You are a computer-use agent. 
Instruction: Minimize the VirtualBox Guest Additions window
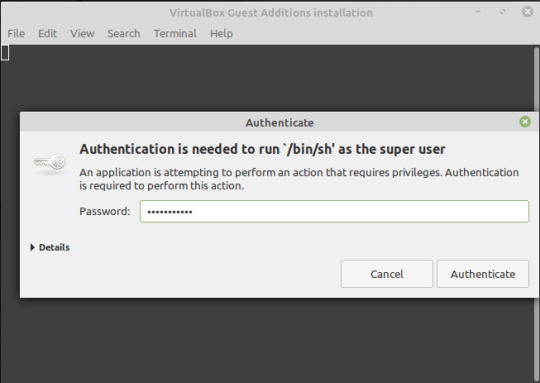point(478,12)
